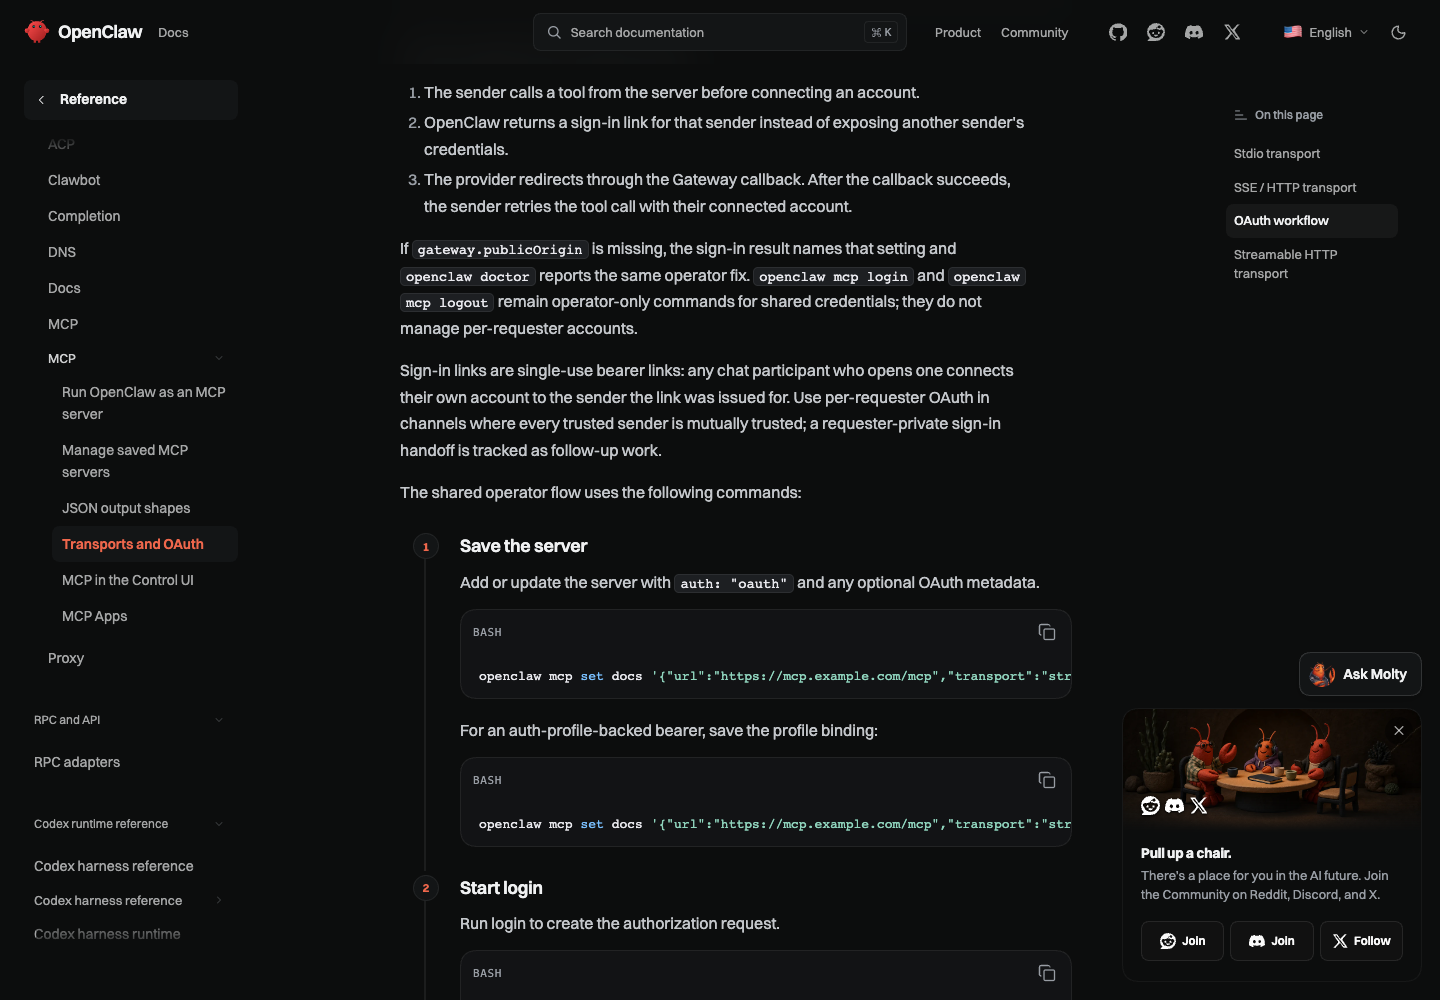Open MCP in the Control UI page
1440x1000 pixels.
(x=128, y=580)
